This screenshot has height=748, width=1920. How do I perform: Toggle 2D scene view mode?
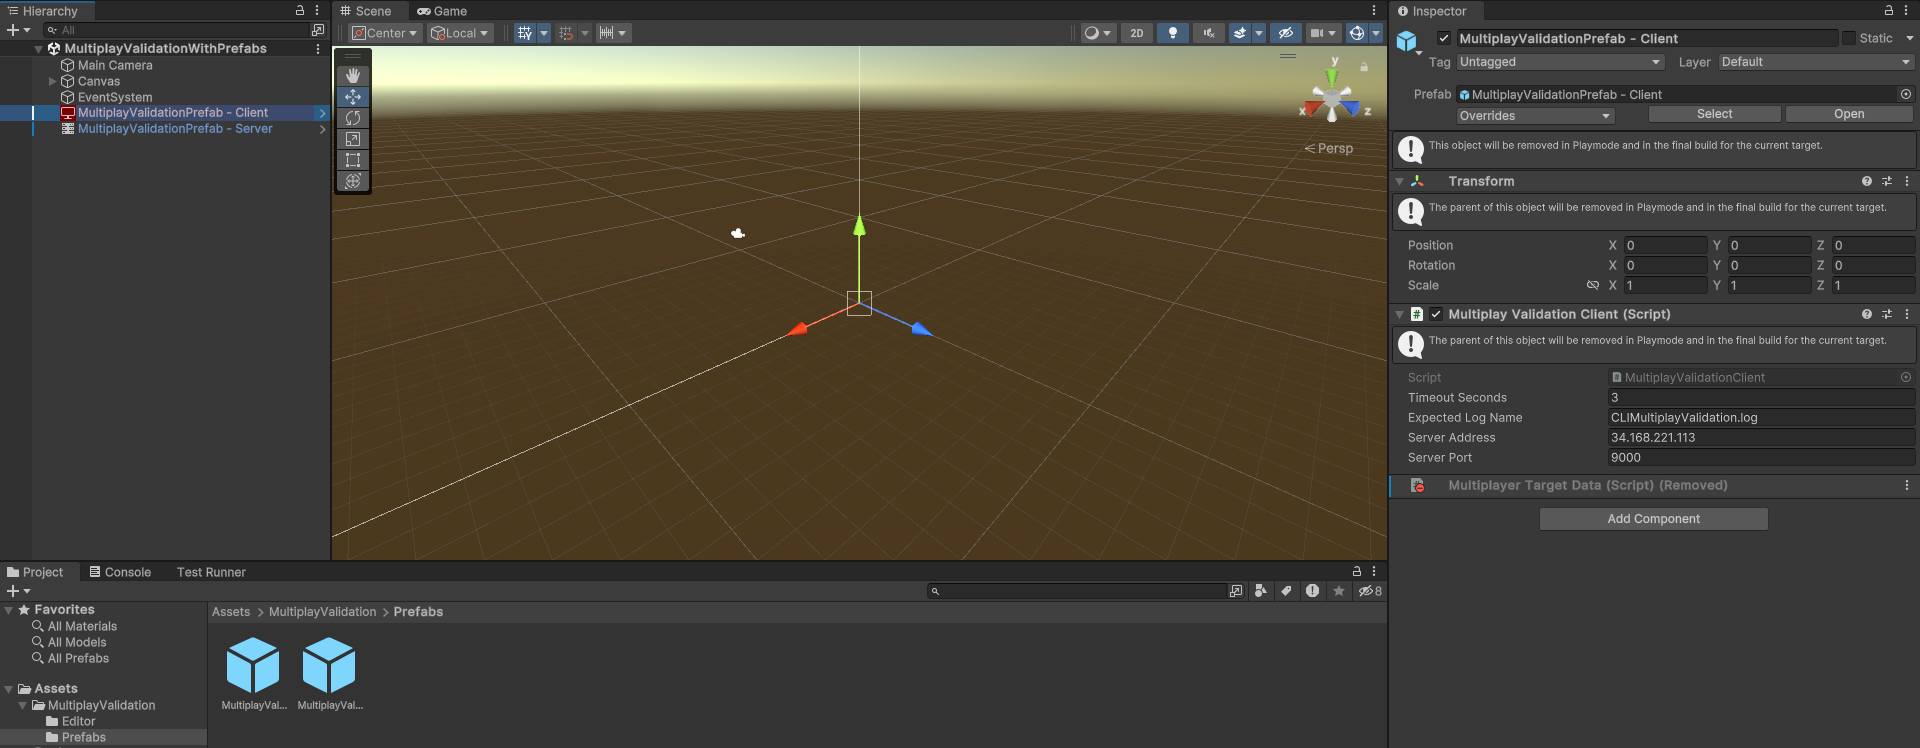tap(1136, 33)
